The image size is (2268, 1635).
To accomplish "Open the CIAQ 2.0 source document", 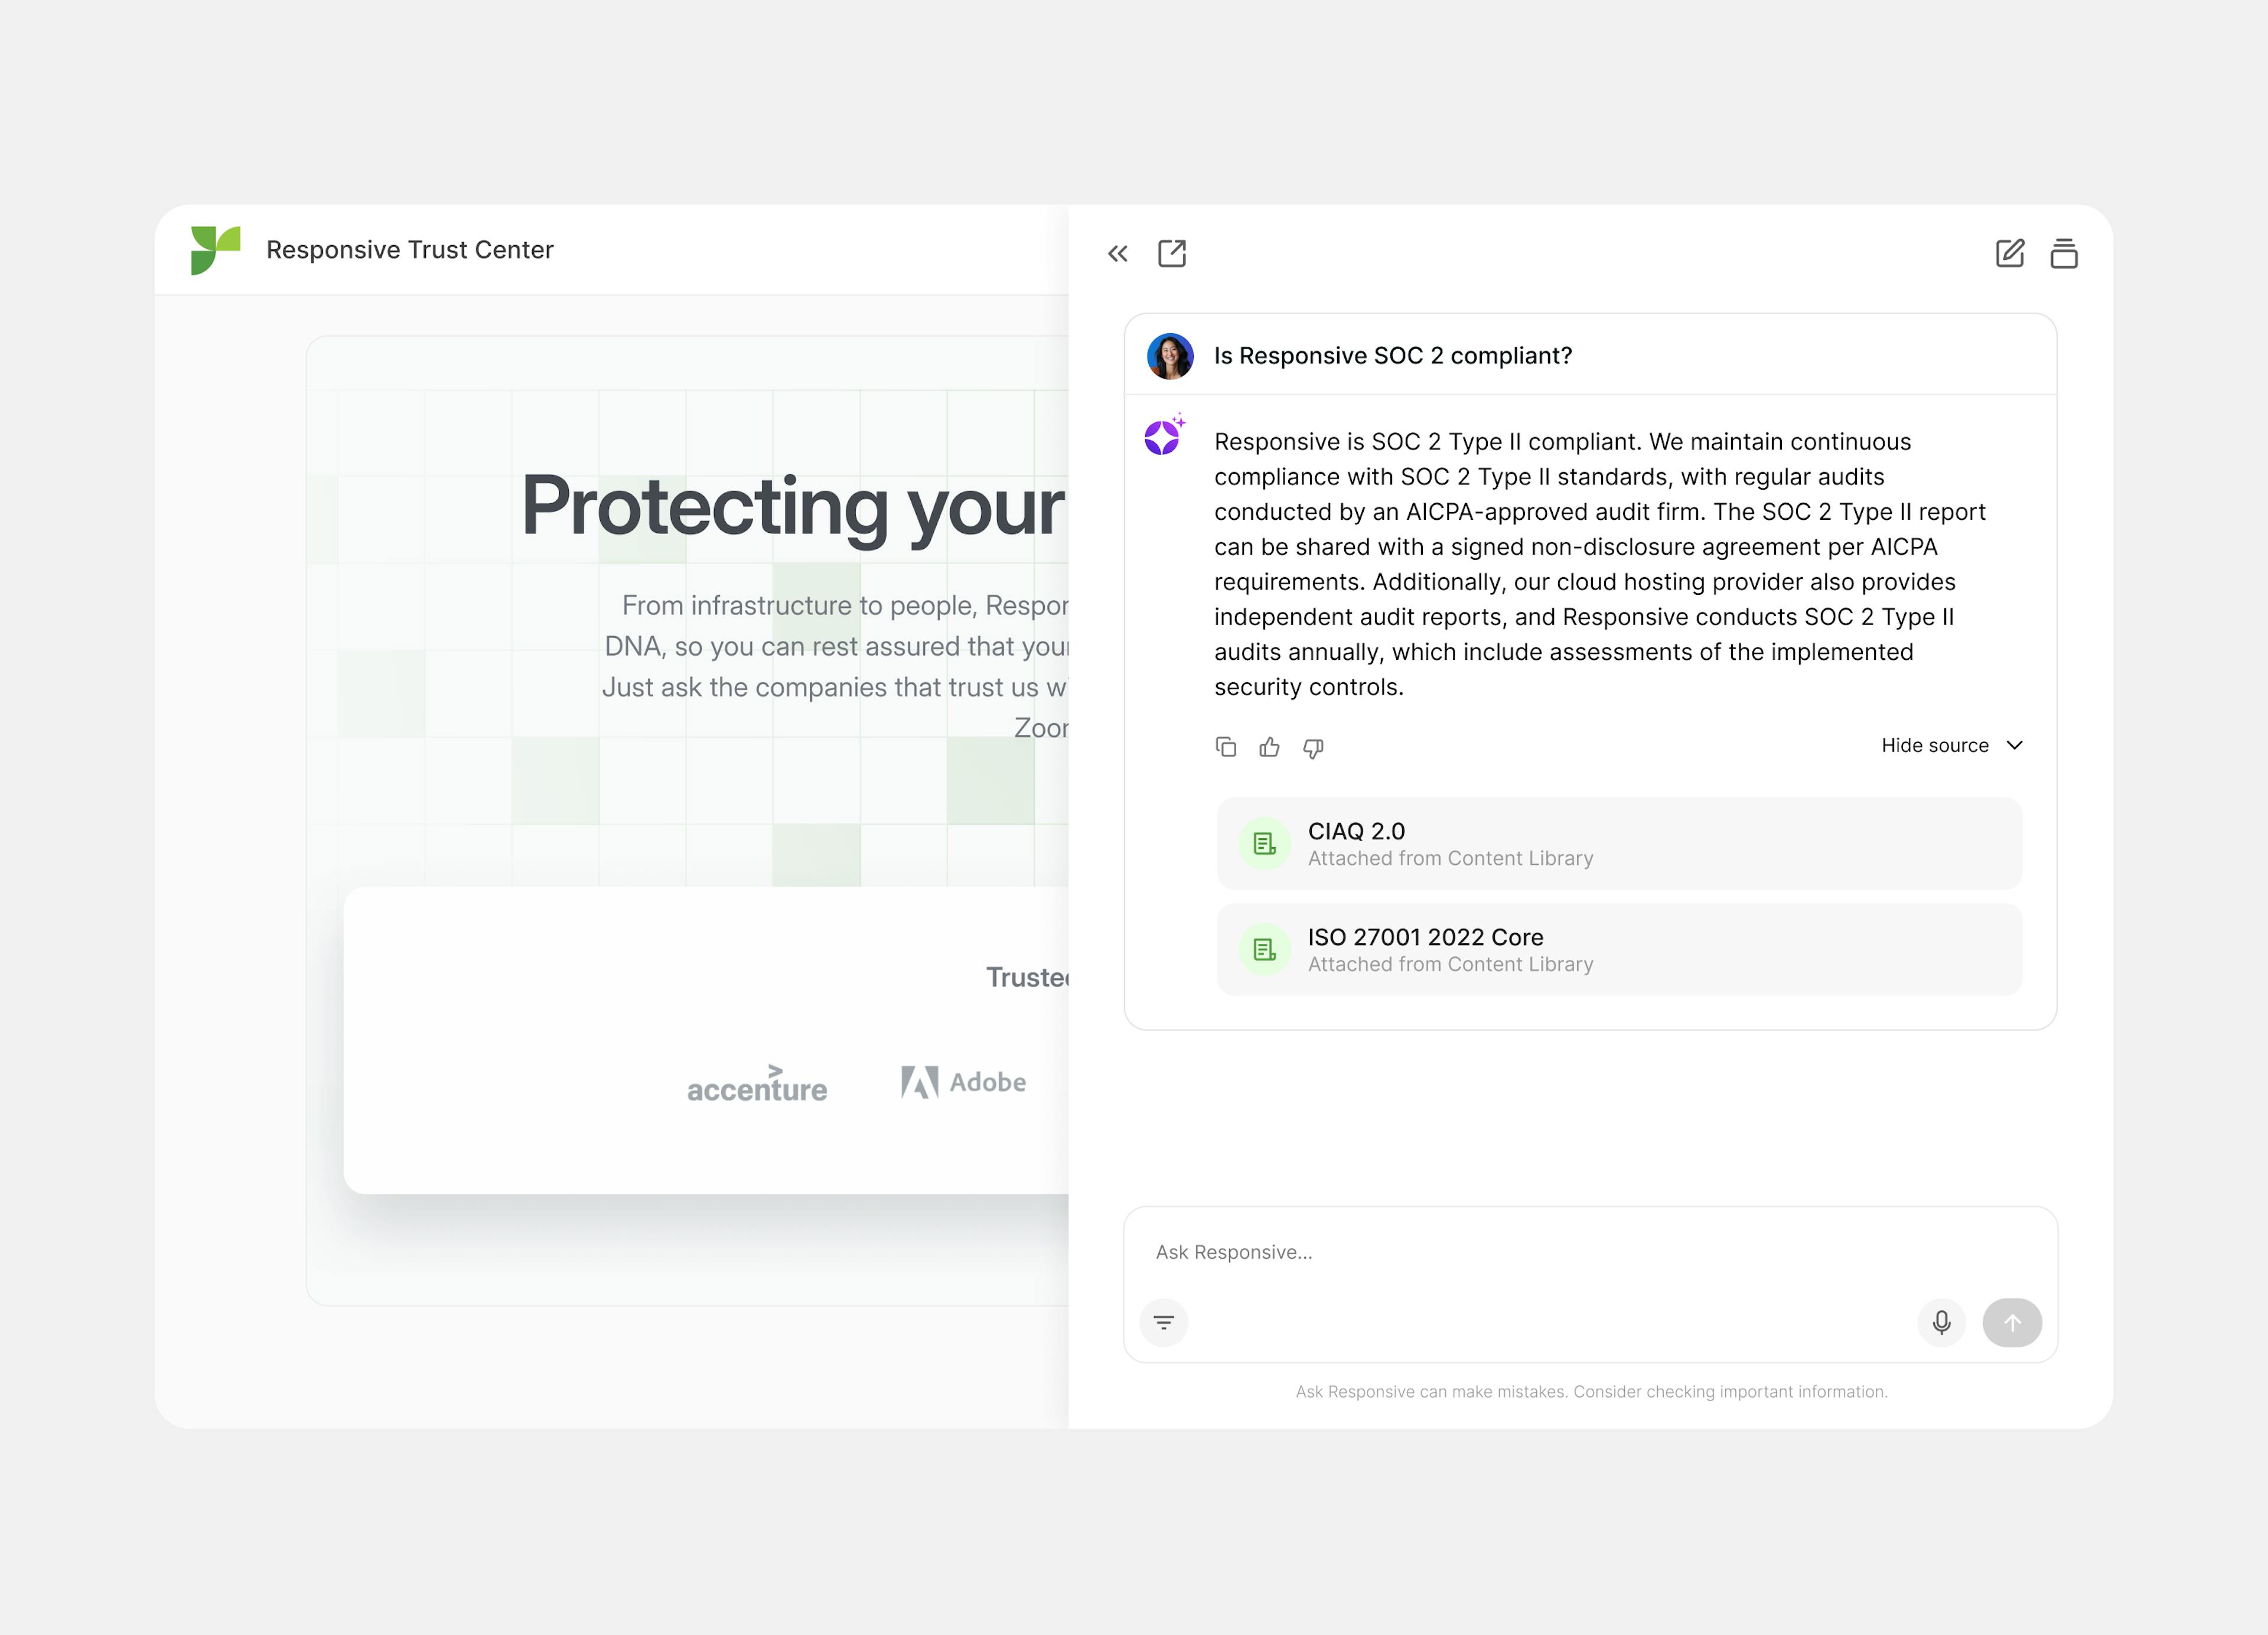I will (1618, 843).
